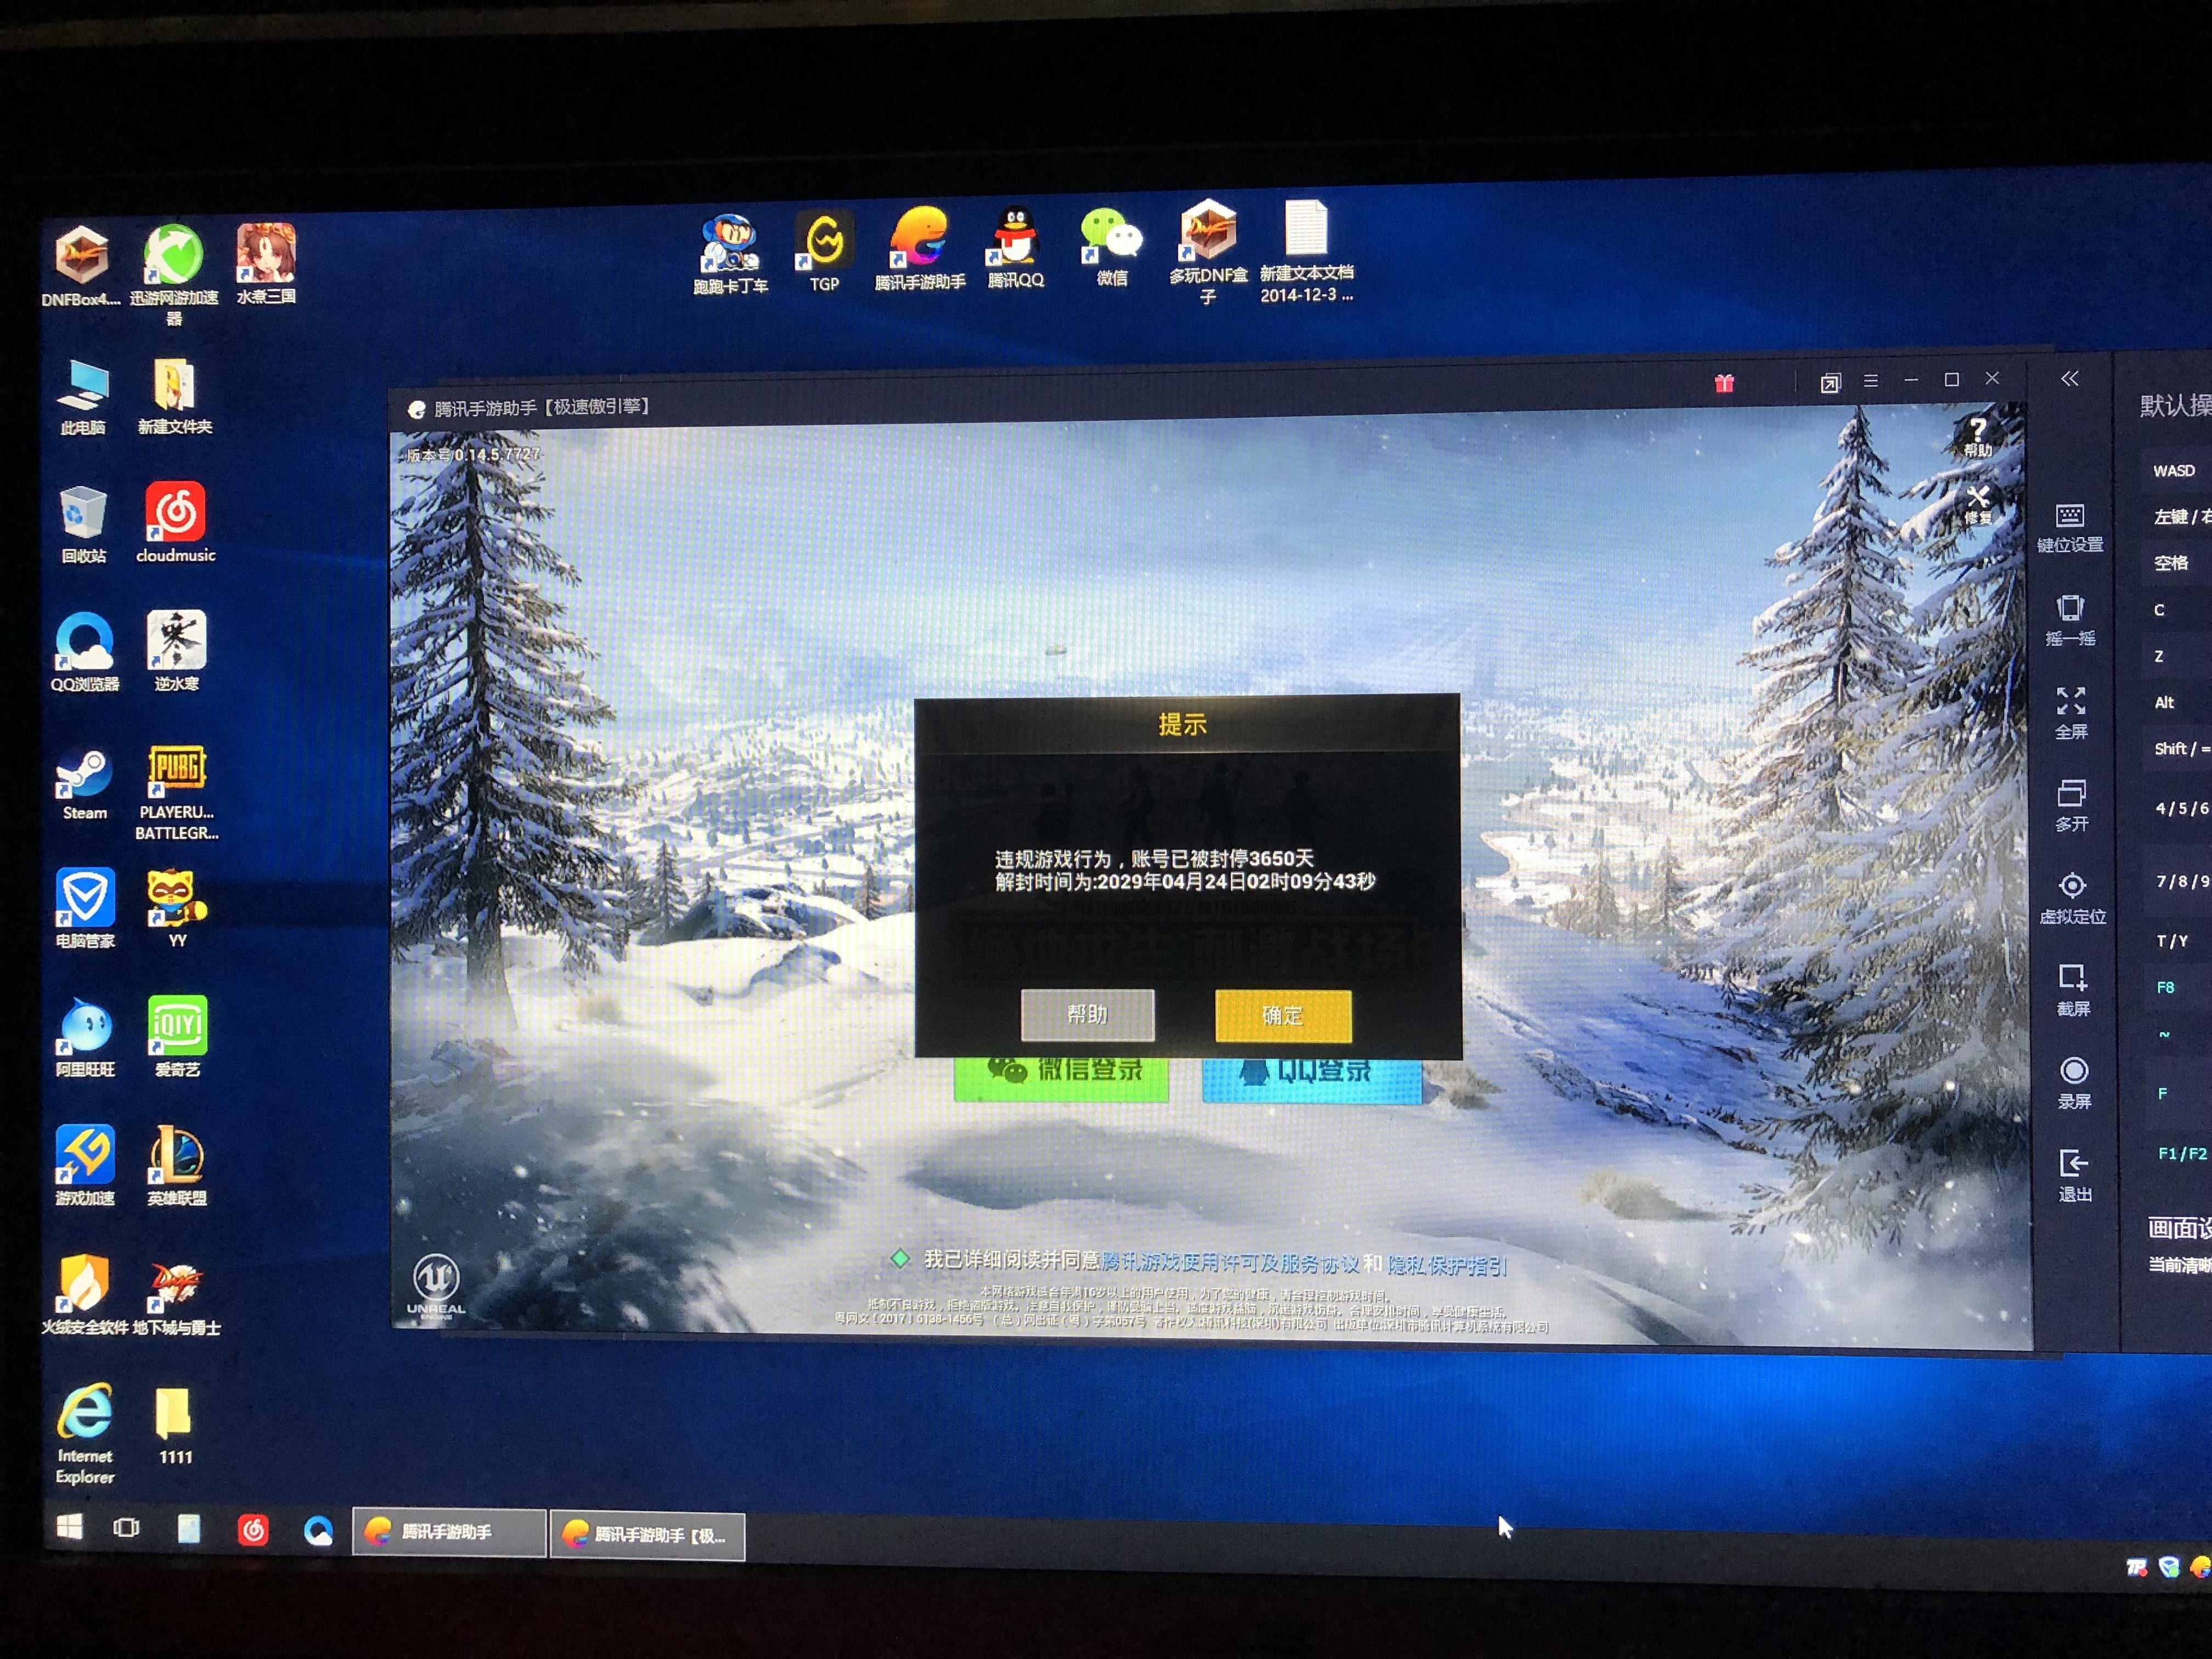2212x1659 pixels.
Task: Switch to 腾讯手游助手【极... taskbar window
Action: pyautogui.click(x=648, y=1535)
